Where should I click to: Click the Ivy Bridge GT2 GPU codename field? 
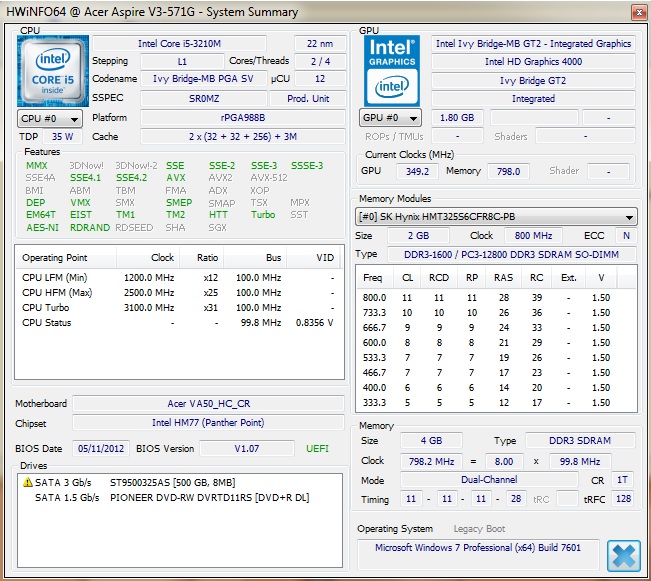534,81
